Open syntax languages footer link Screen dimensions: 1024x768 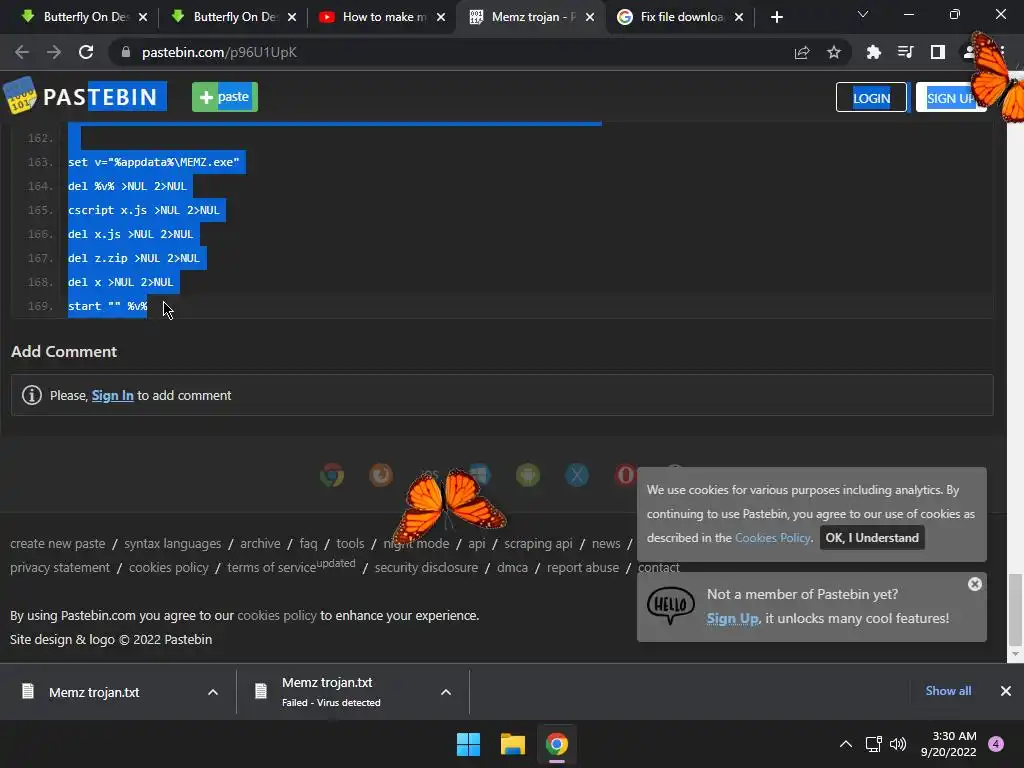[x=172, y=543]
